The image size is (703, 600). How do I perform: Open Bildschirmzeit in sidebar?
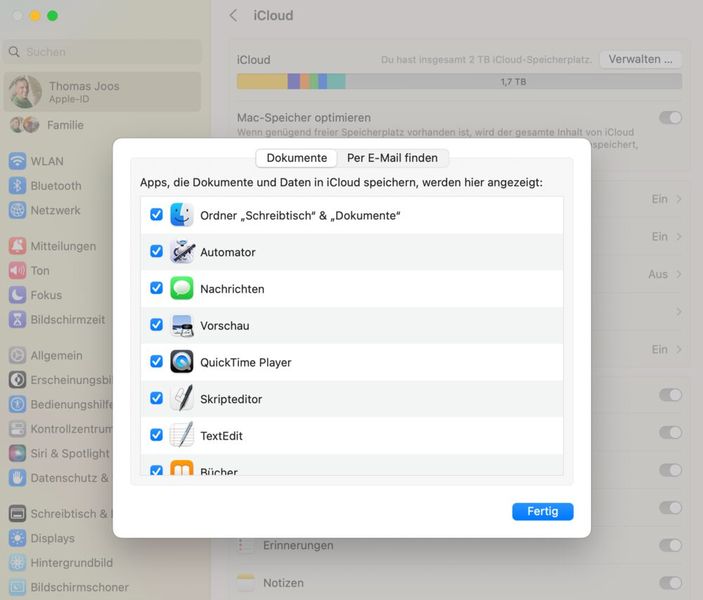click(56, 320)
